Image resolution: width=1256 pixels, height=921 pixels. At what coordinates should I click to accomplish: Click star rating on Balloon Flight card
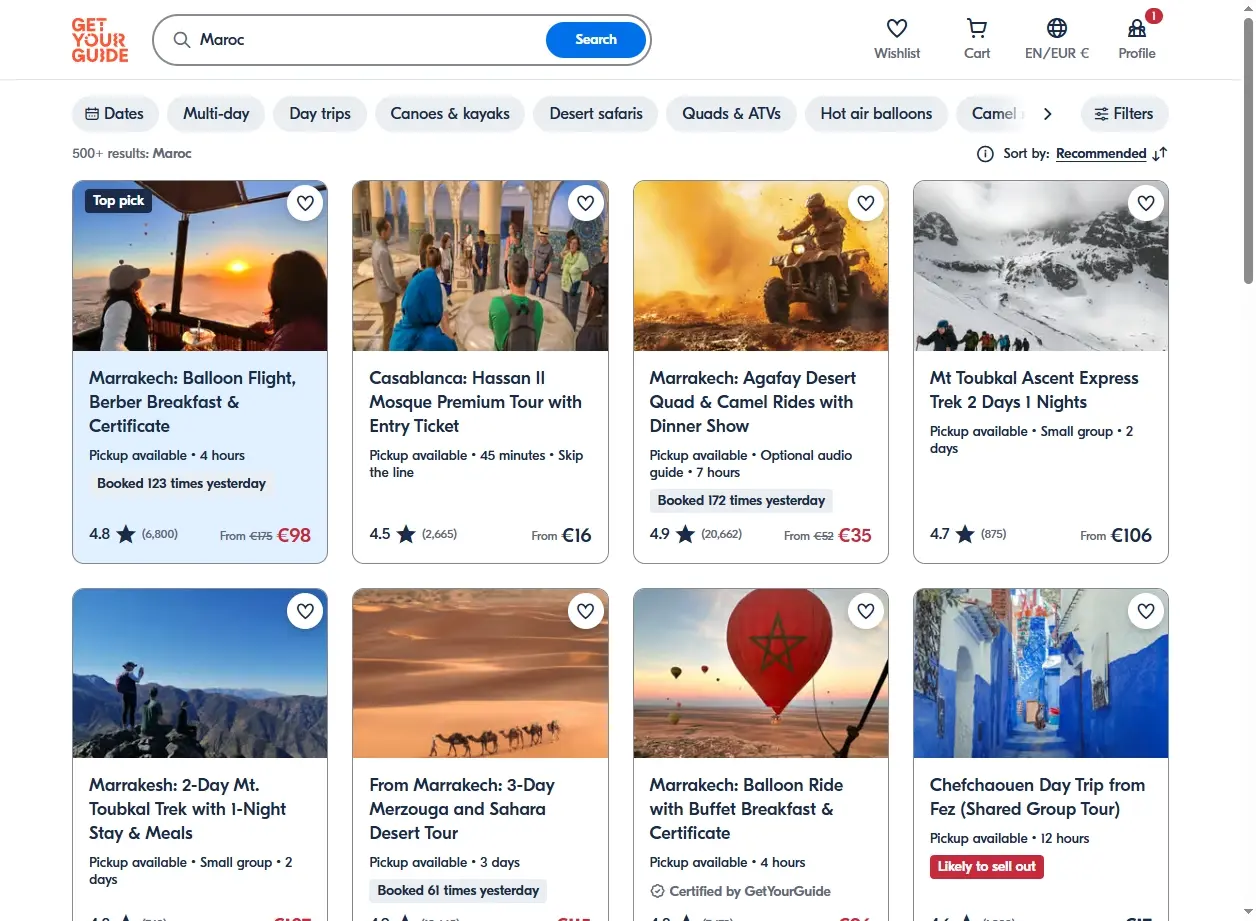pos(126,534)
